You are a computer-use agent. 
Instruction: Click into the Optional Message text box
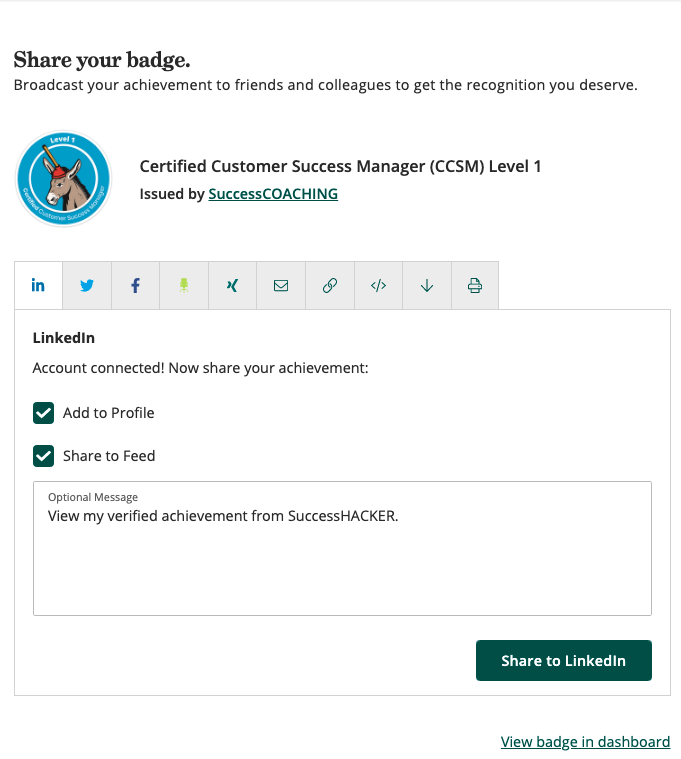pyautogui.click(x=342, y=548)
